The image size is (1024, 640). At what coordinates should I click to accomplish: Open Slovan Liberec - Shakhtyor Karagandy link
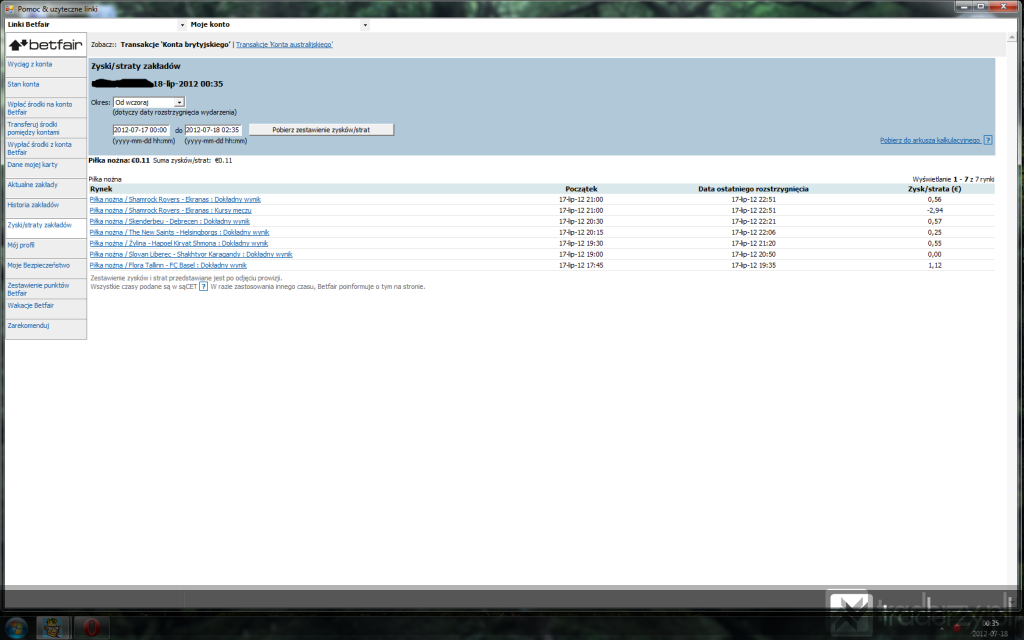191,255
